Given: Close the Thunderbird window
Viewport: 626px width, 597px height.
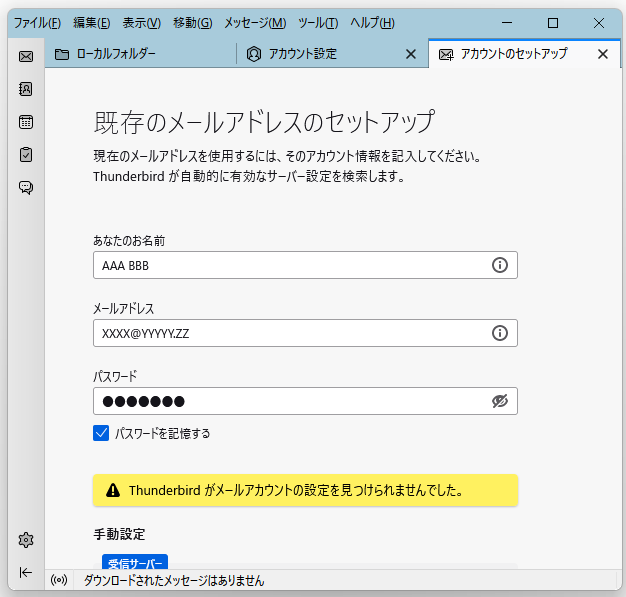Looking at the screenshot, I should (x=599, y=23).
